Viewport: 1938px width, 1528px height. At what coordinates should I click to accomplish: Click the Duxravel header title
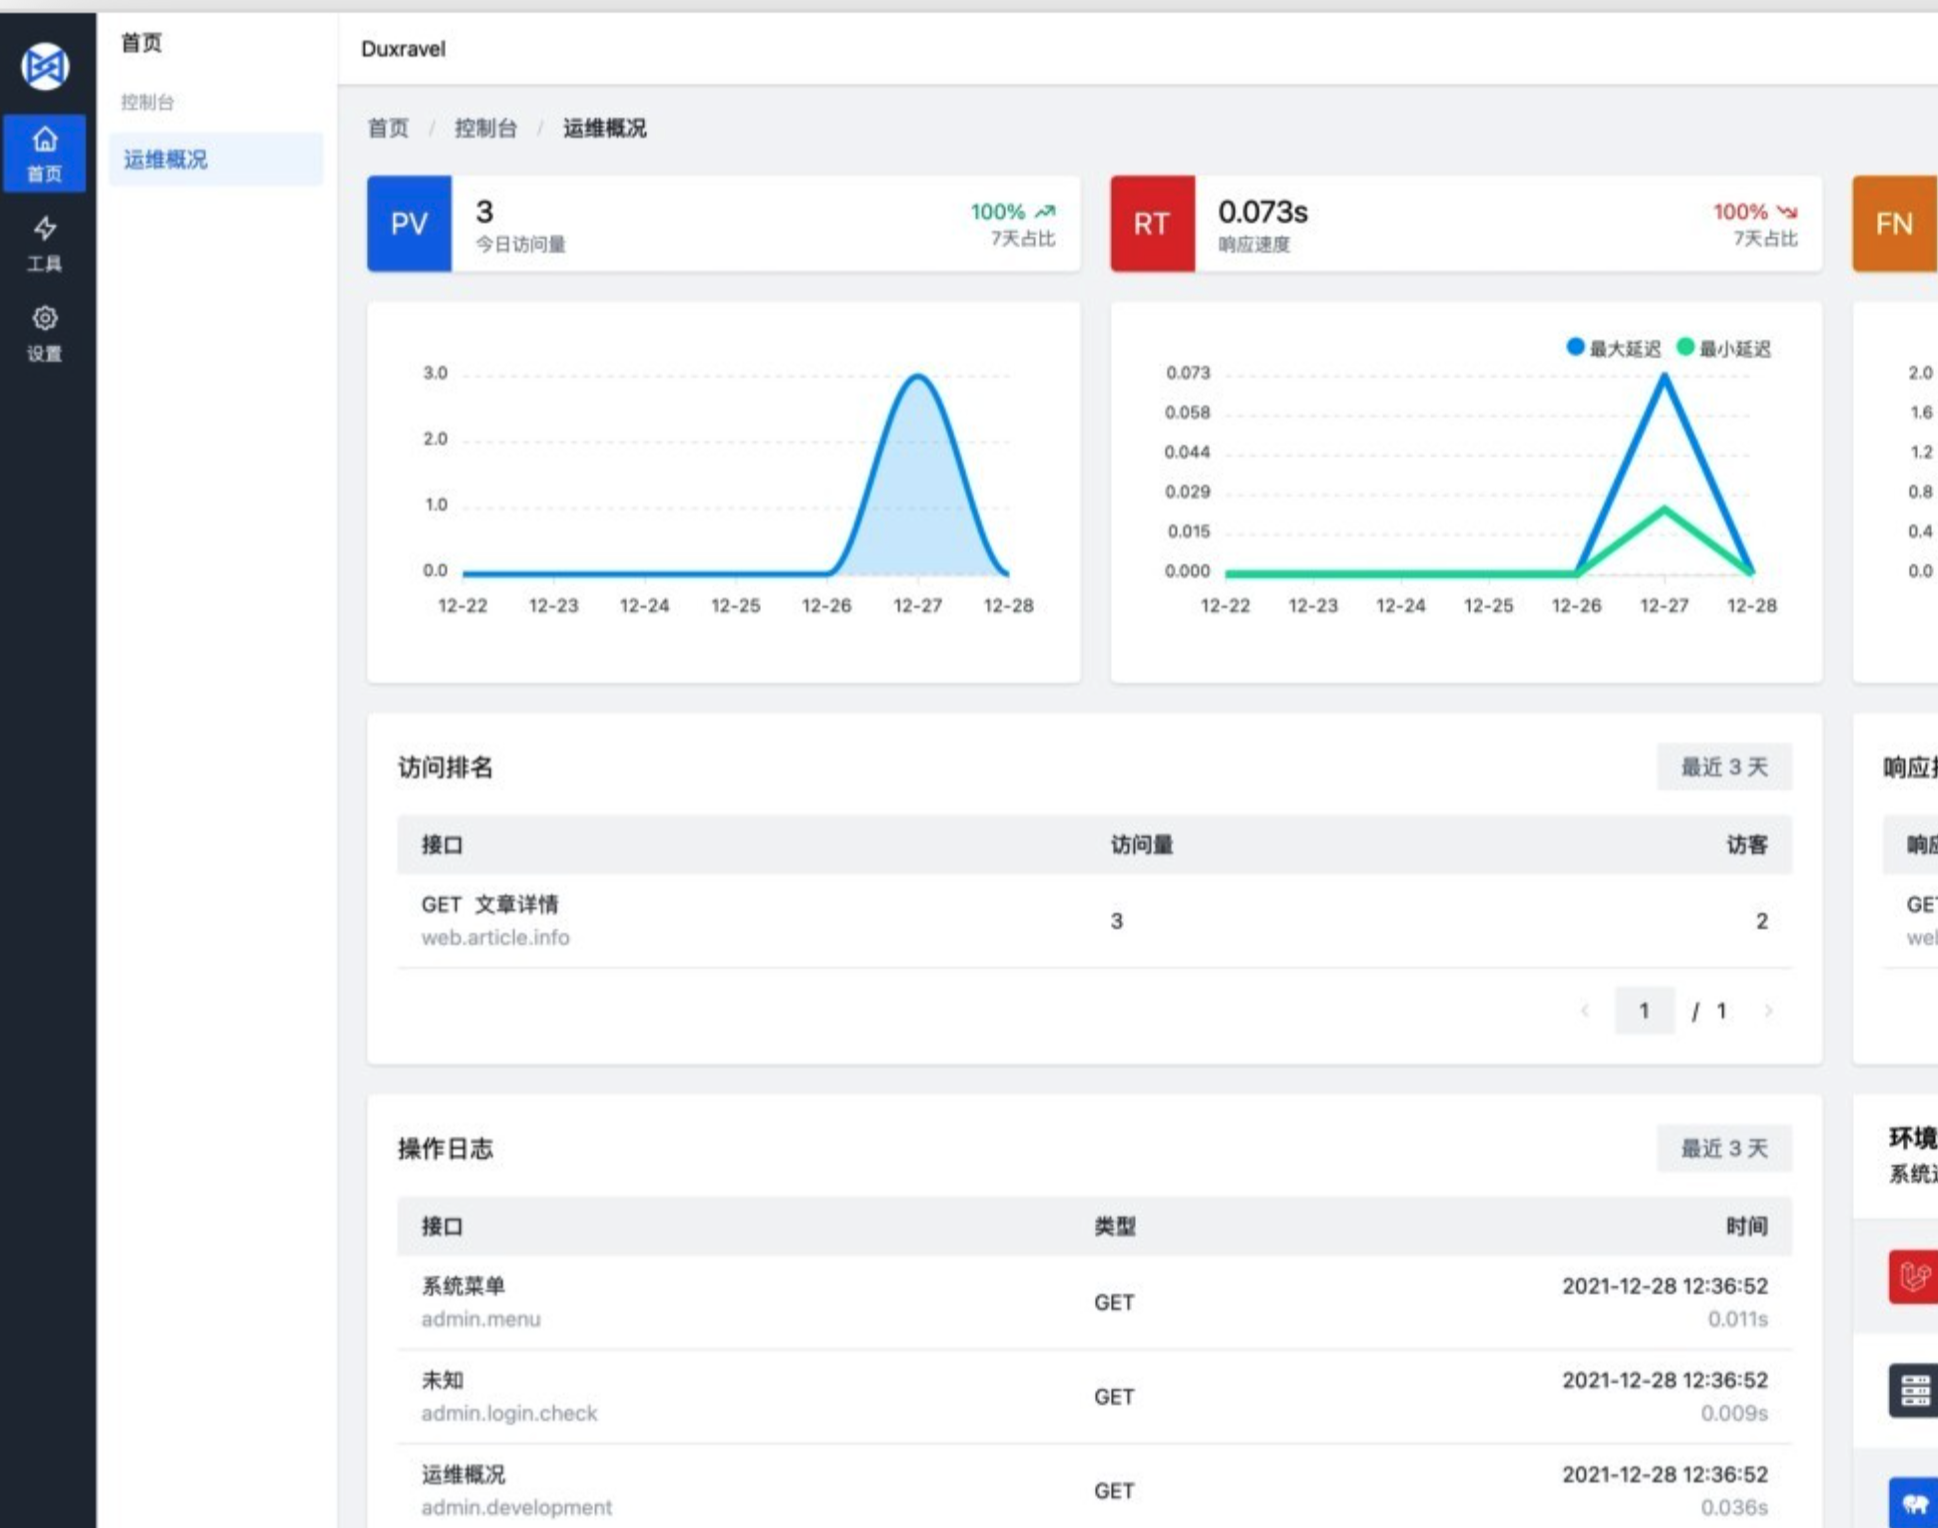click(403, 49)
